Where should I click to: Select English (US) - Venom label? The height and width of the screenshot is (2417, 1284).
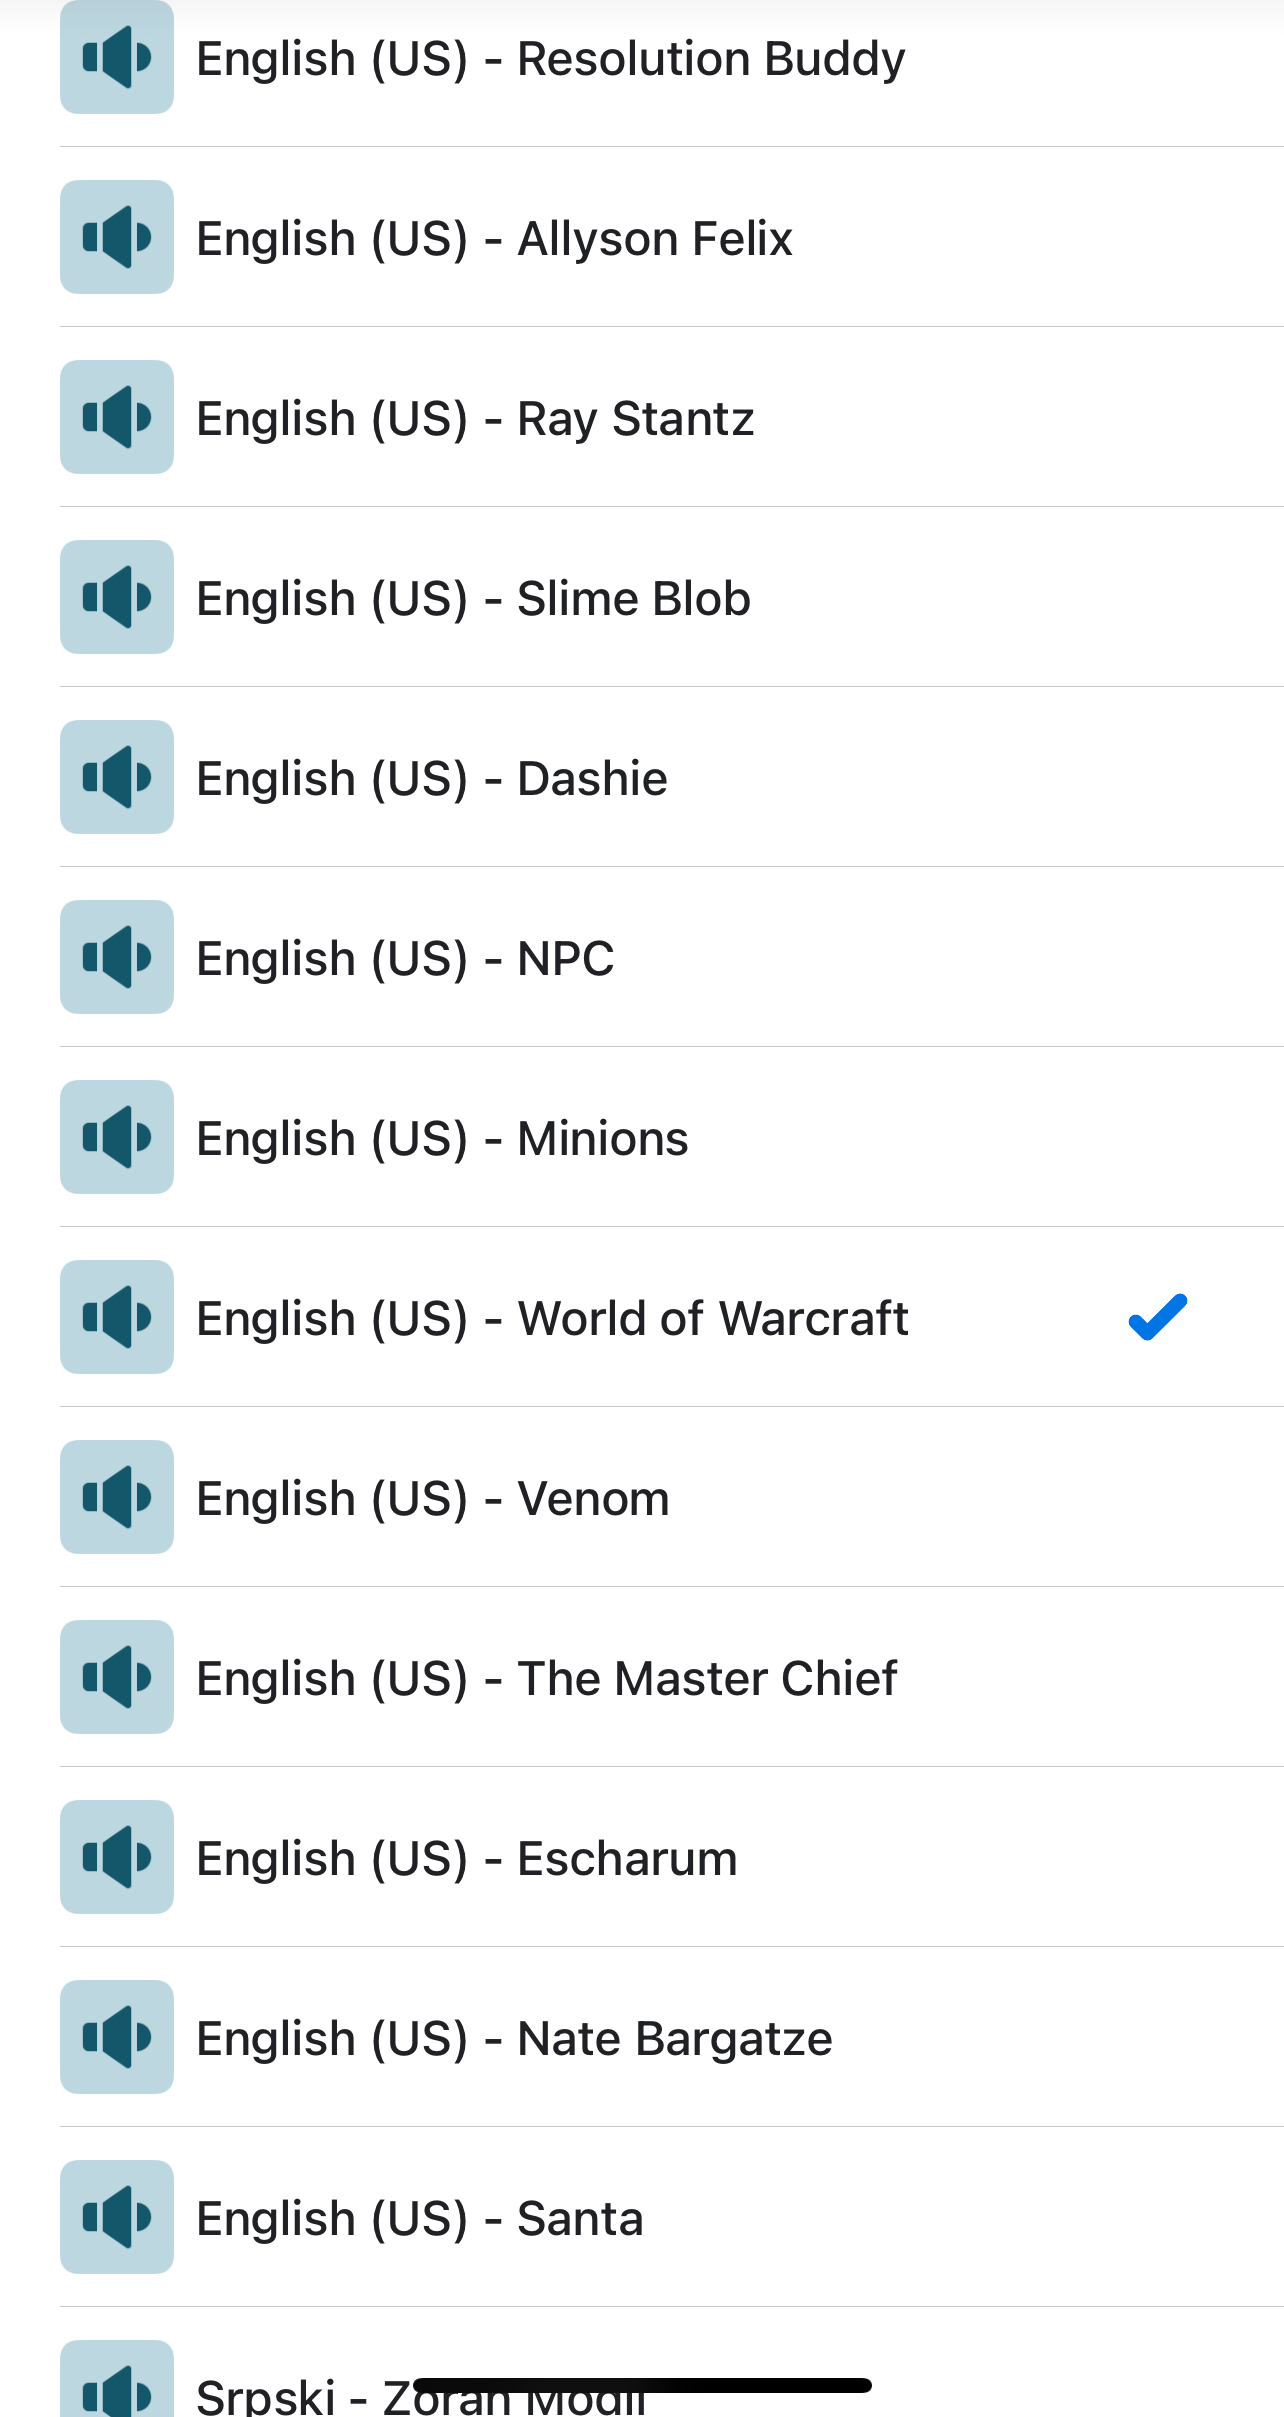click(432, 1498)
